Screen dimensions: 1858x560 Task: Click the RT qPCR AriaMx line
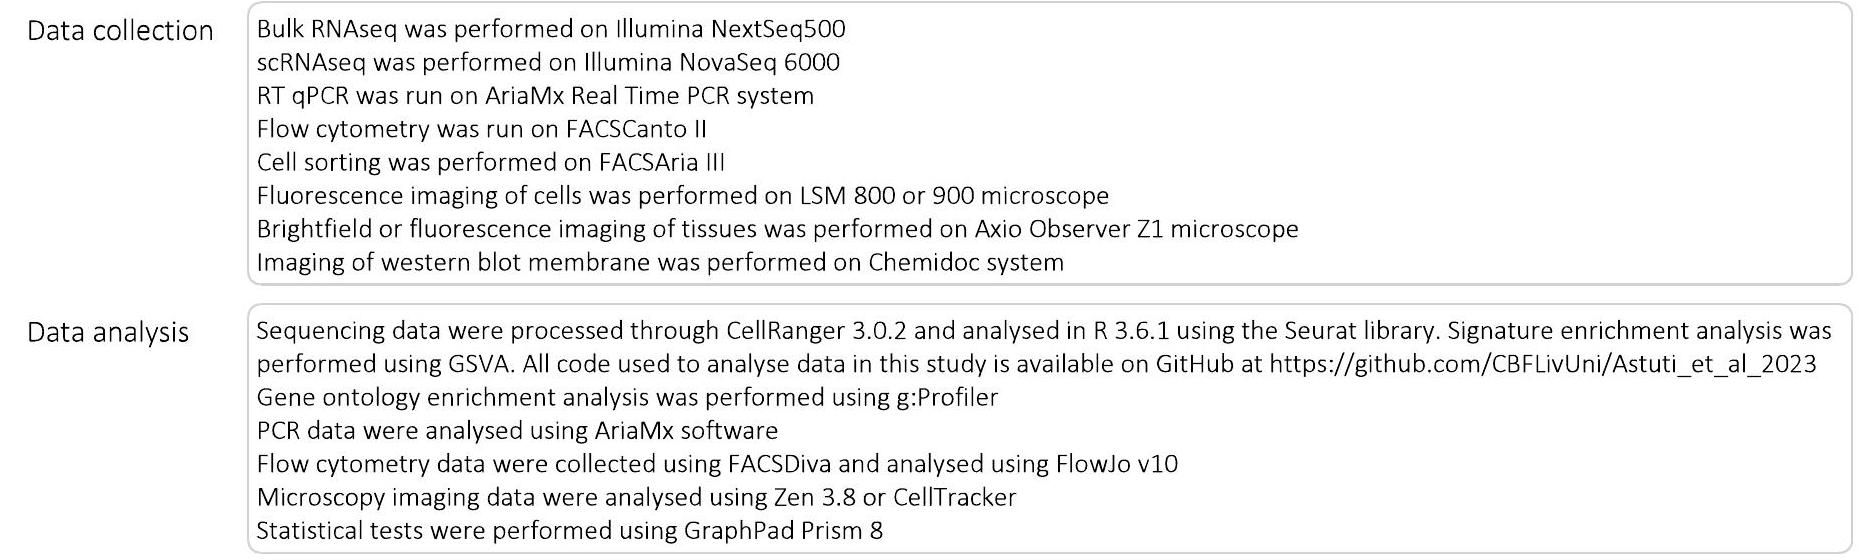[x=535, y=96]
